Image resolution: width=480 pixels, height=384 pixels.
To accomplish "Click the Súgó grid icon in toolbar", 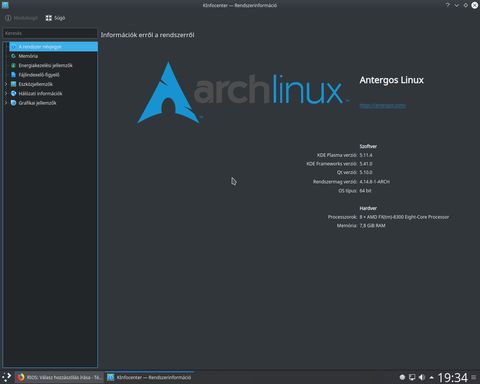I will click(x=49, y=18).
